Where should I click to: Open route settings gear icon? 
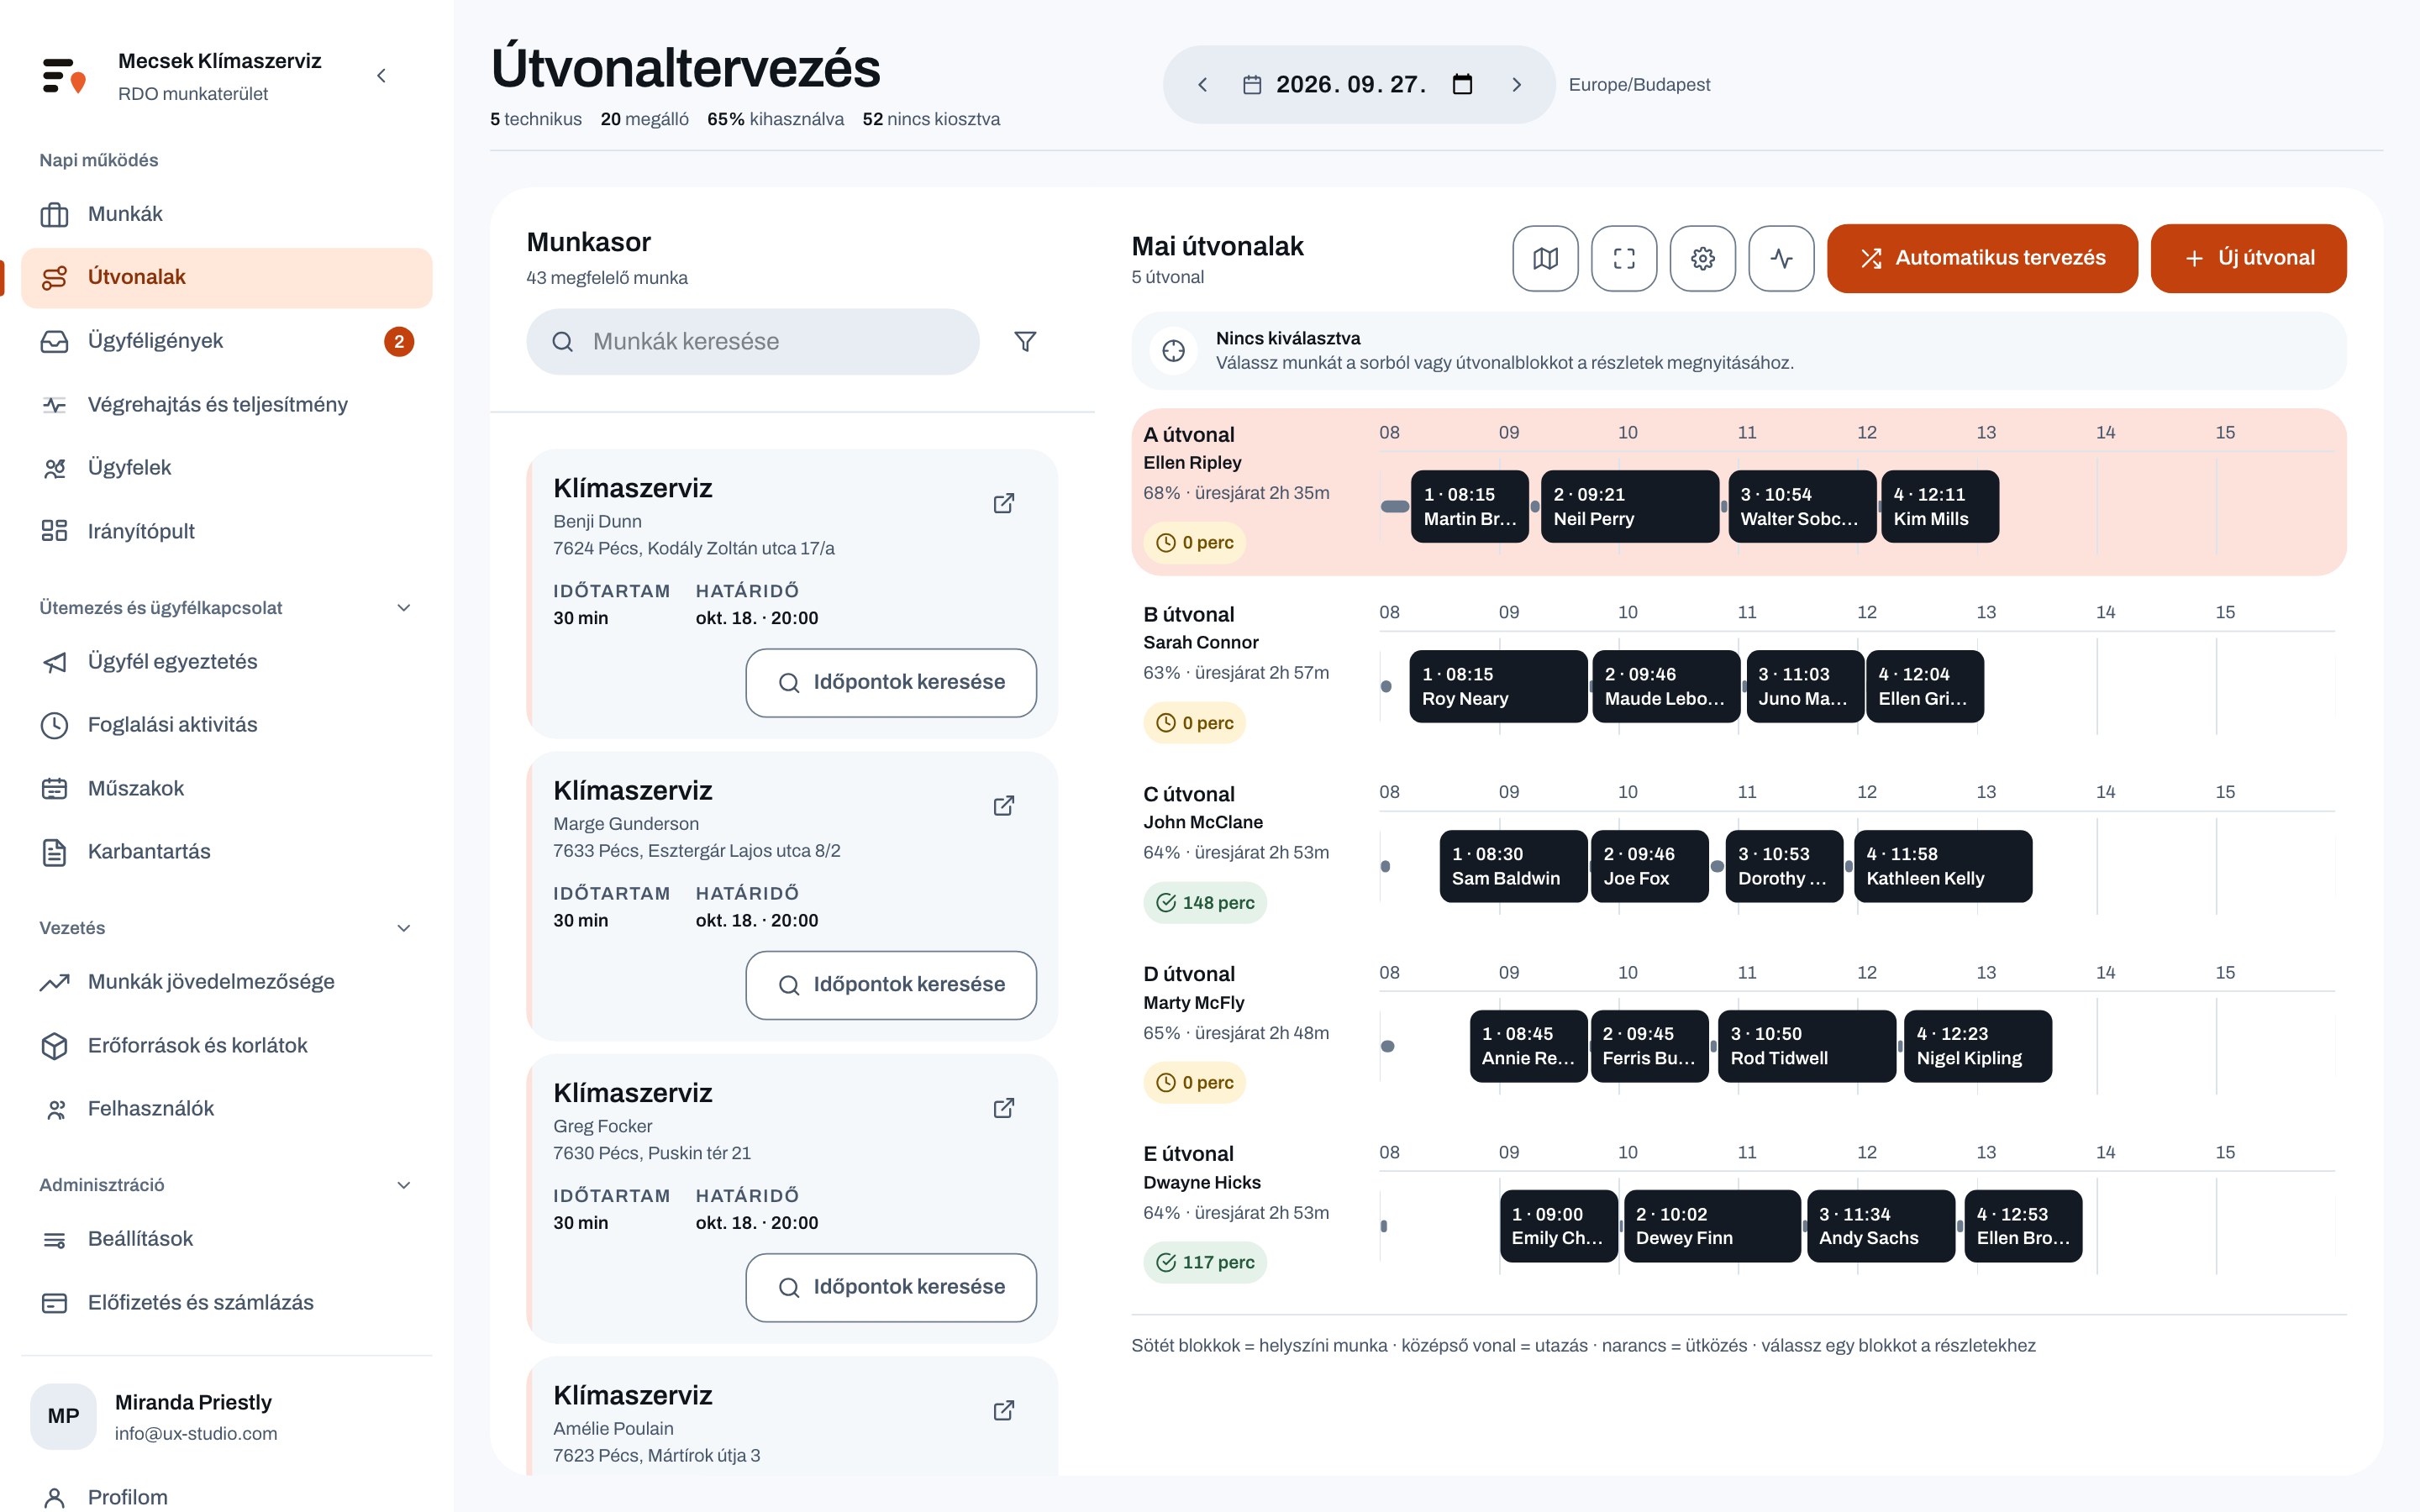1703,258
